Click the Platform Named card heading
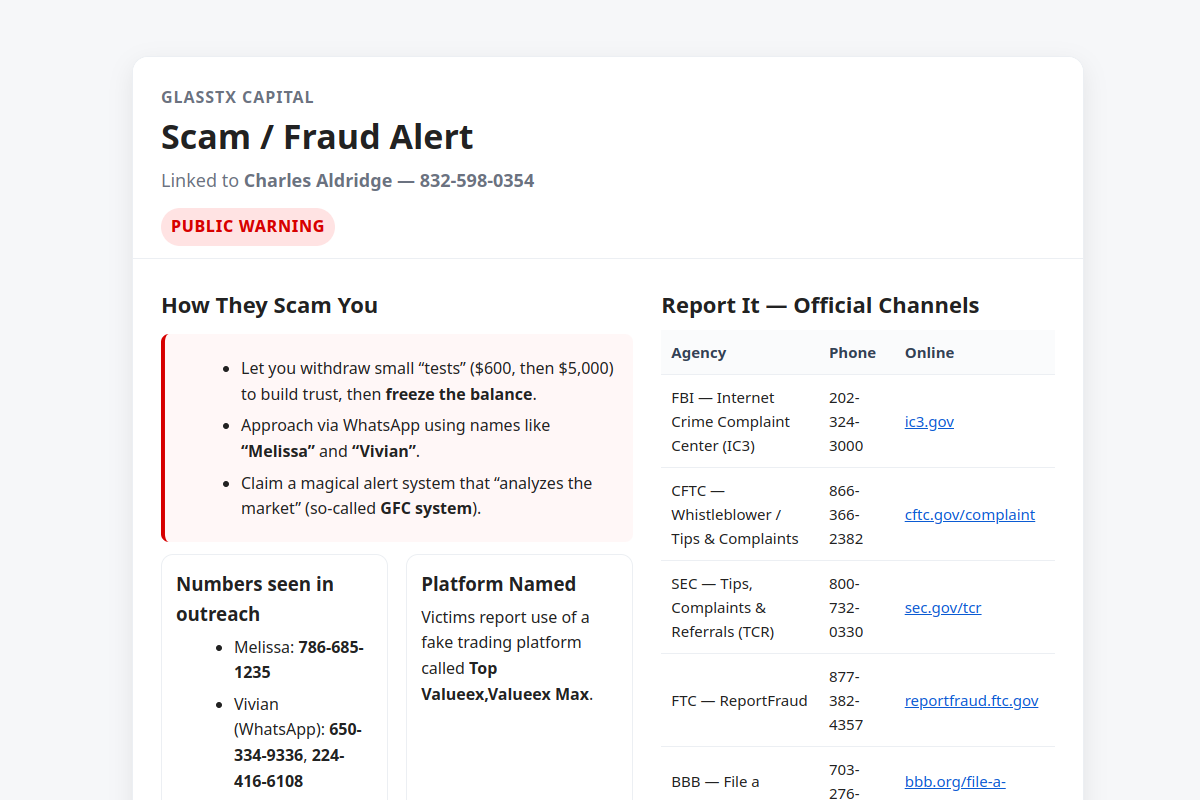1200x800 pixels. pyautogui.click(x=498, y=583)
